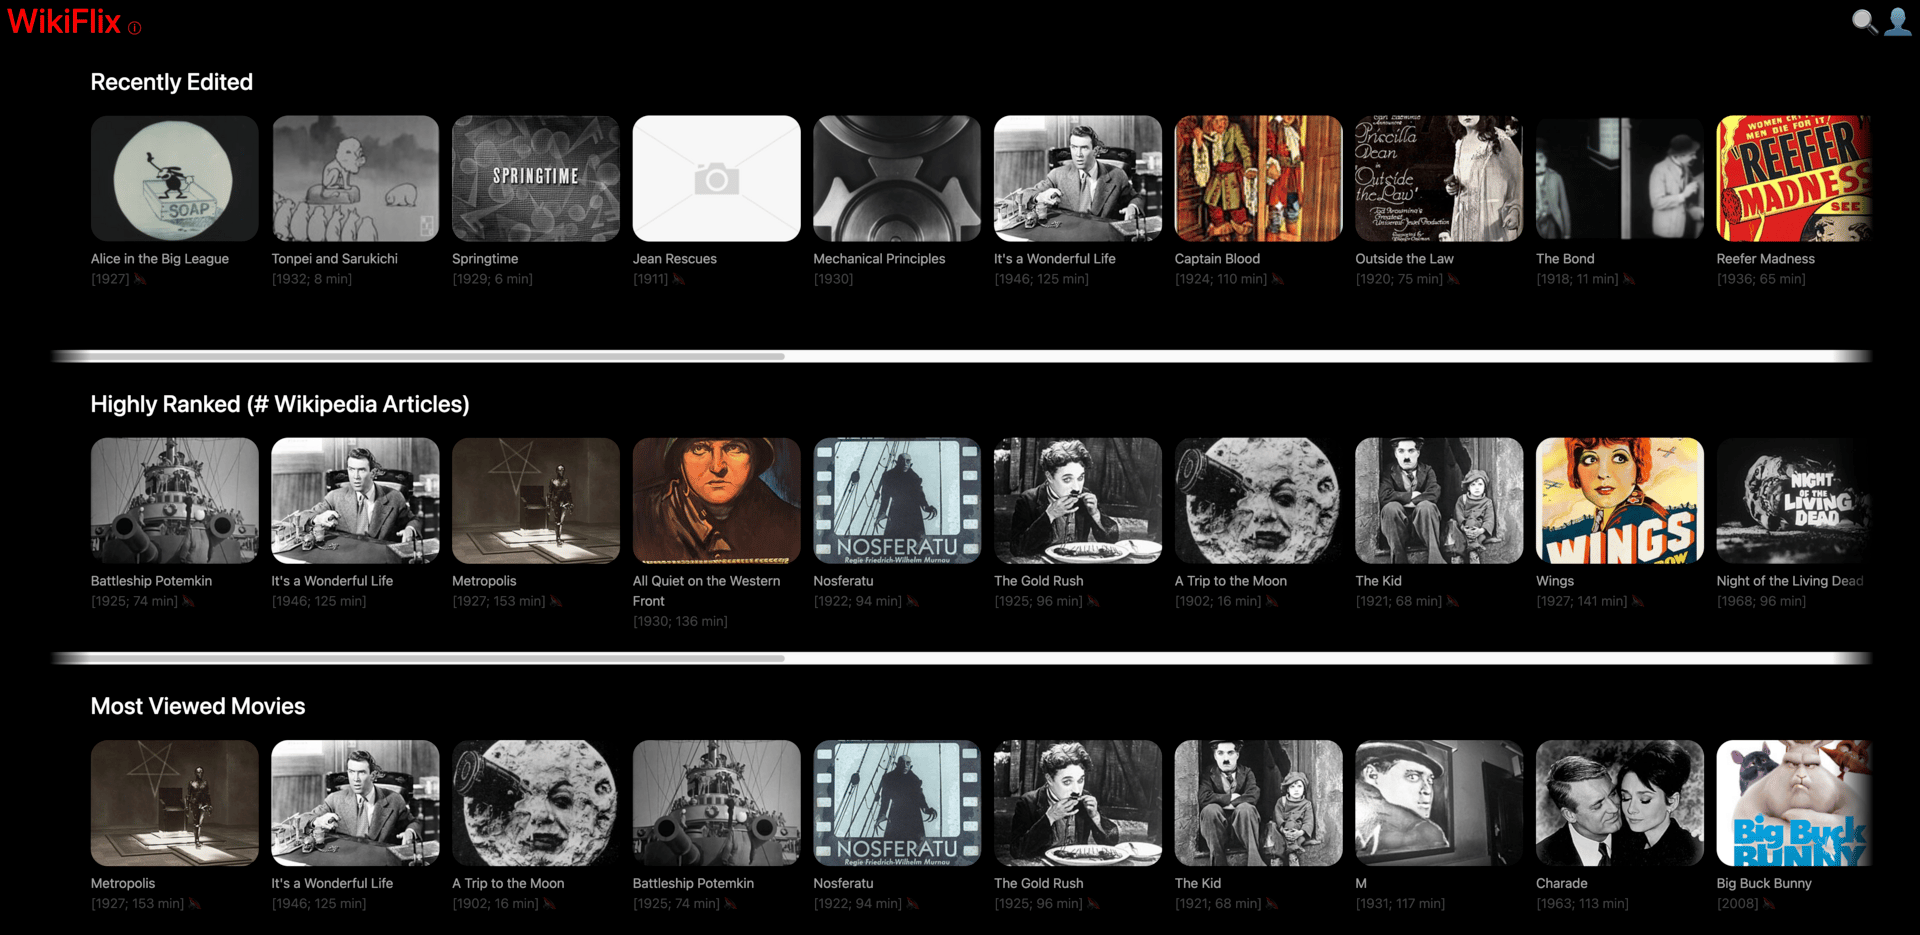Click the "[1930; 136 min]" text
The width and height of the screenshot is (1920, 935).
tap(680, 622)
